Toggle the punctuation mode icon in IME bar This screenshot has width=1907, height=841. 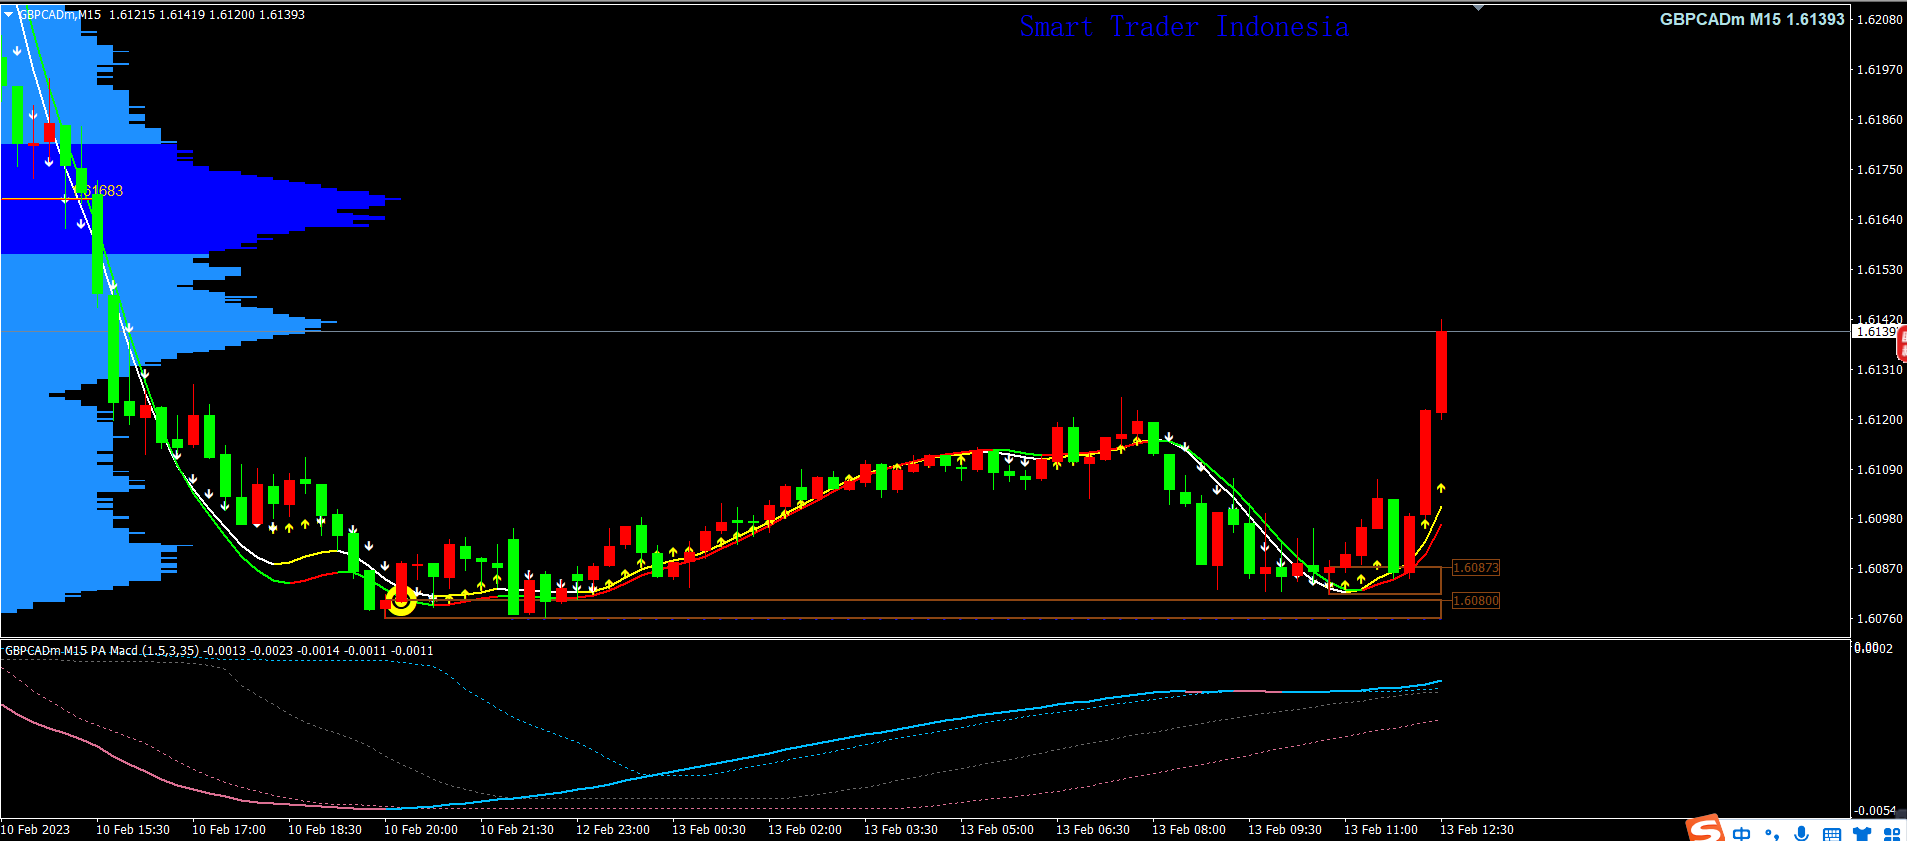1772,834
